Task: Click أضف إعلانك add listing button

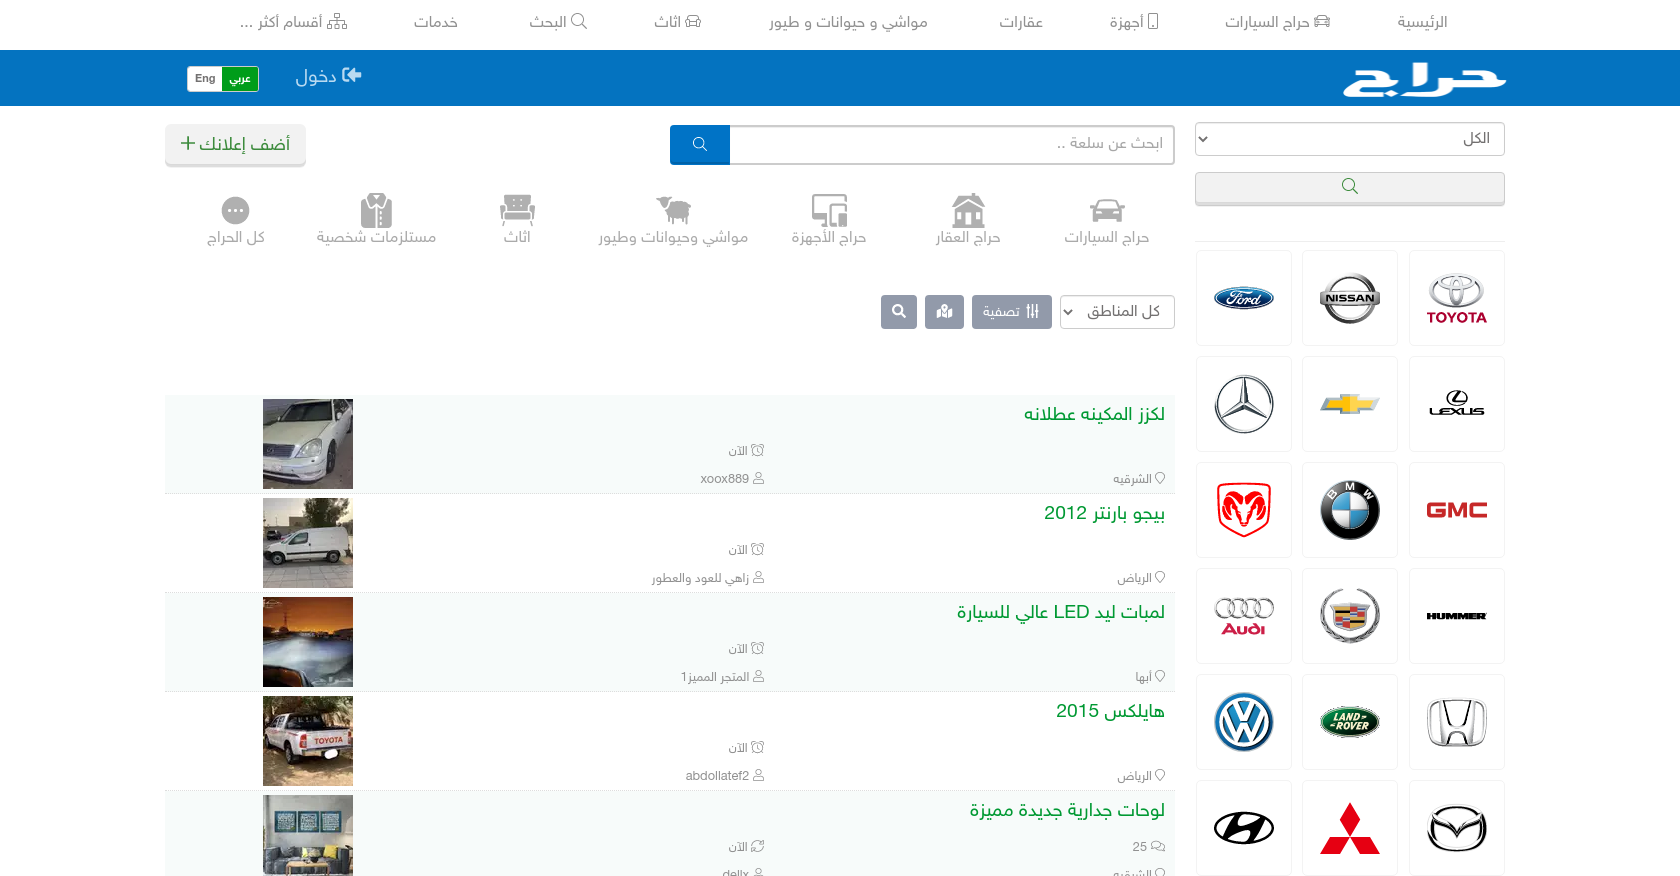Action: pyautogui.click(x=235, y=144)
